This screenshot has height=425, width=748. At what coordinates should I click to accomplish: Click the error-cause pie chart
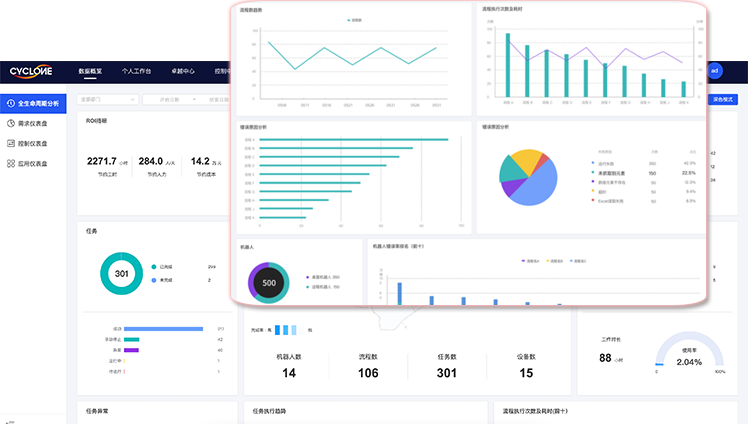[x=528, y=177]
